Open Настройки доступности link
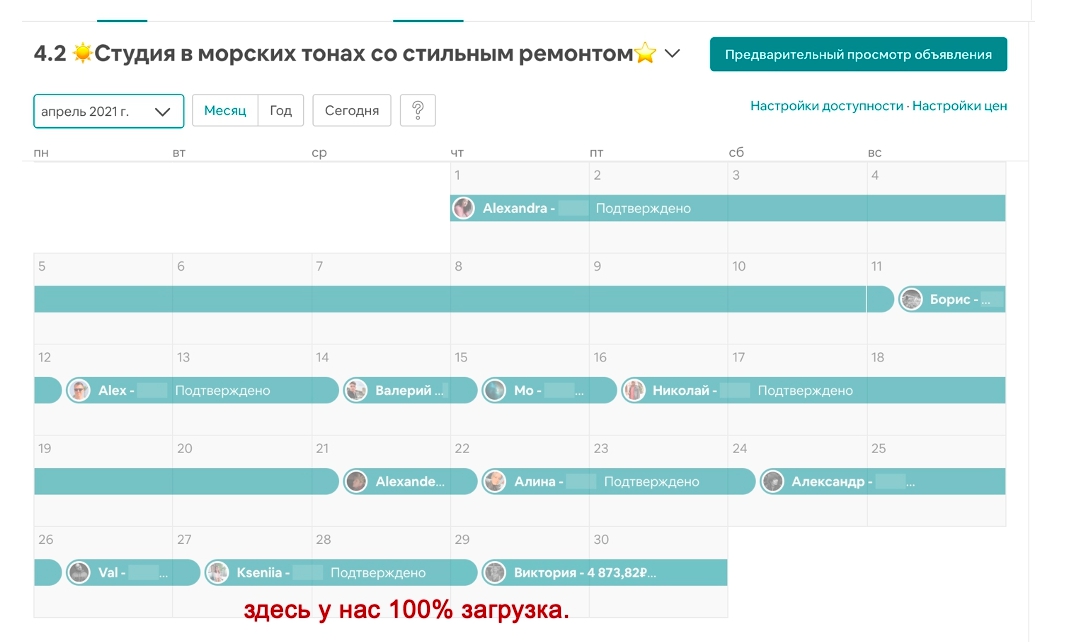Image resolution: width=1073 pixels, height=642 pixels. click(x=827, y=106)
